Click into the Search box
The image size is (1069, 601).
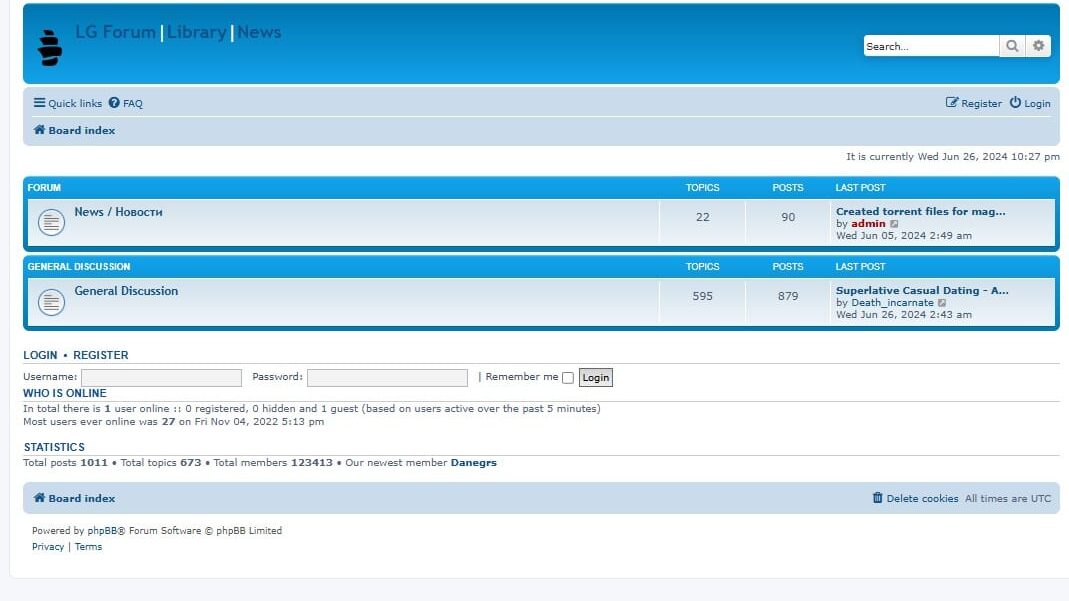tap(930, 46)
